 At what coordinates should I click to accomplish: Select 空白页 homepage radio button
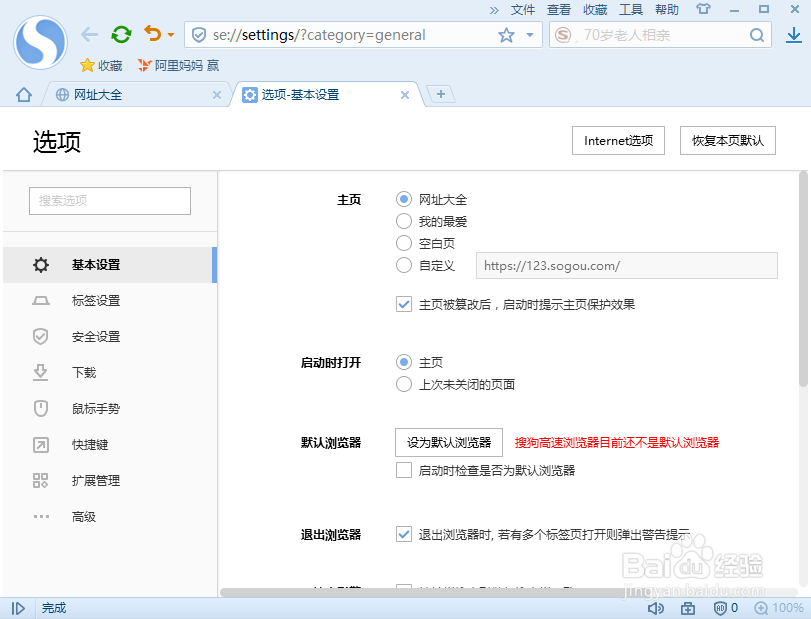pyautogui.click(x=404, y=243)
